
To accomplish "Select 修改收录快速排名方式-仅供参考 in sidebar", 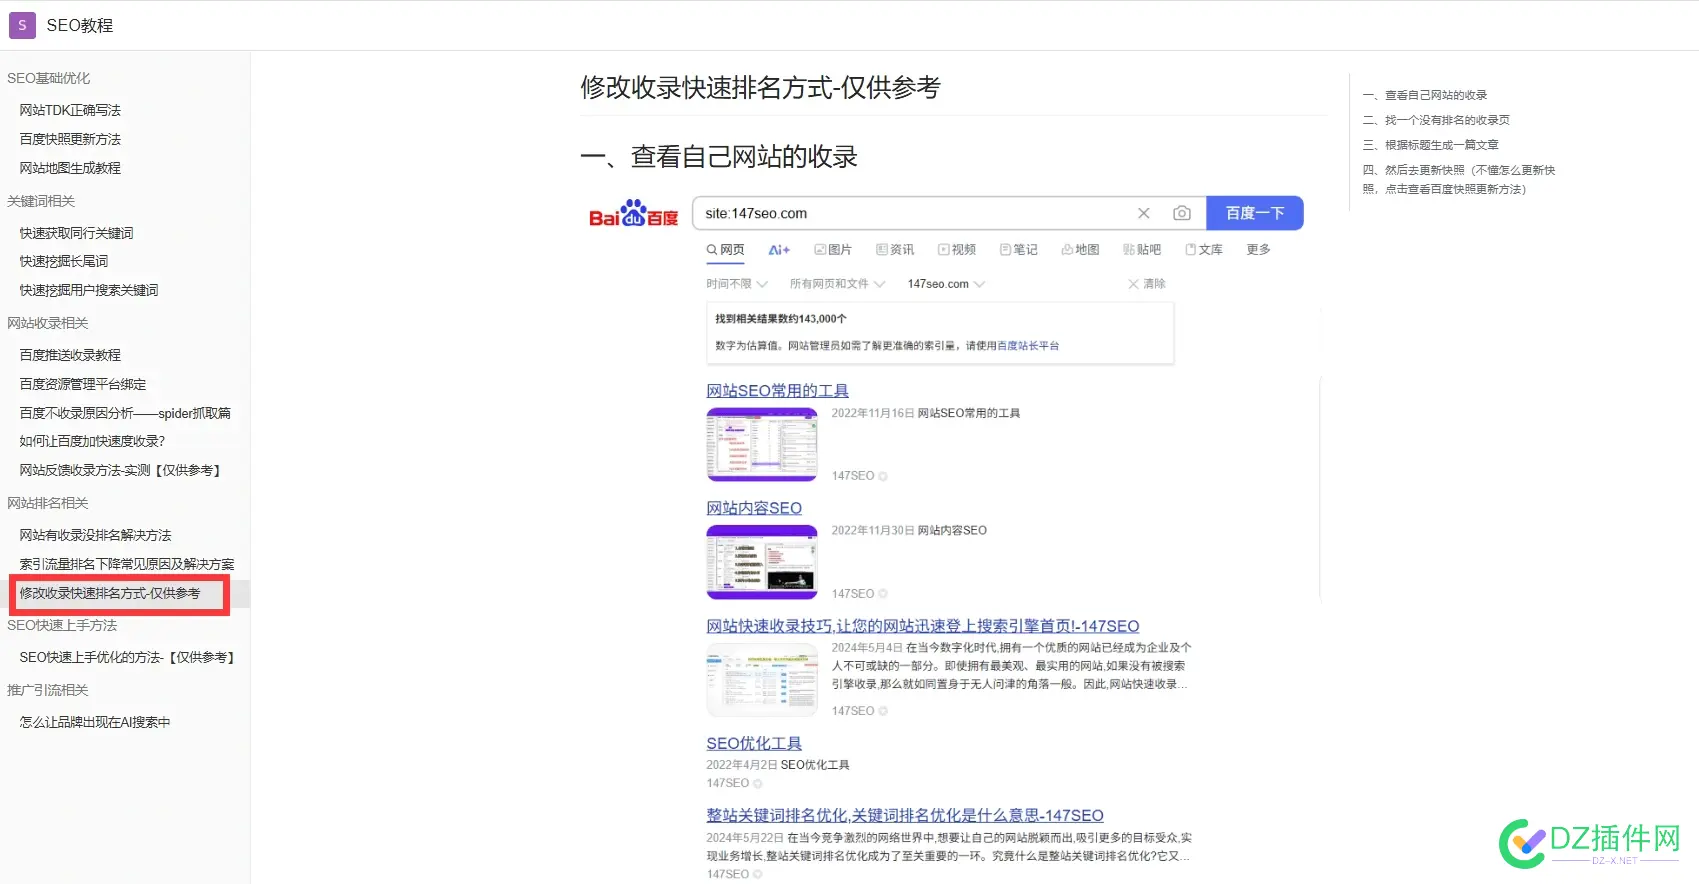I will [x=110, y=593].
